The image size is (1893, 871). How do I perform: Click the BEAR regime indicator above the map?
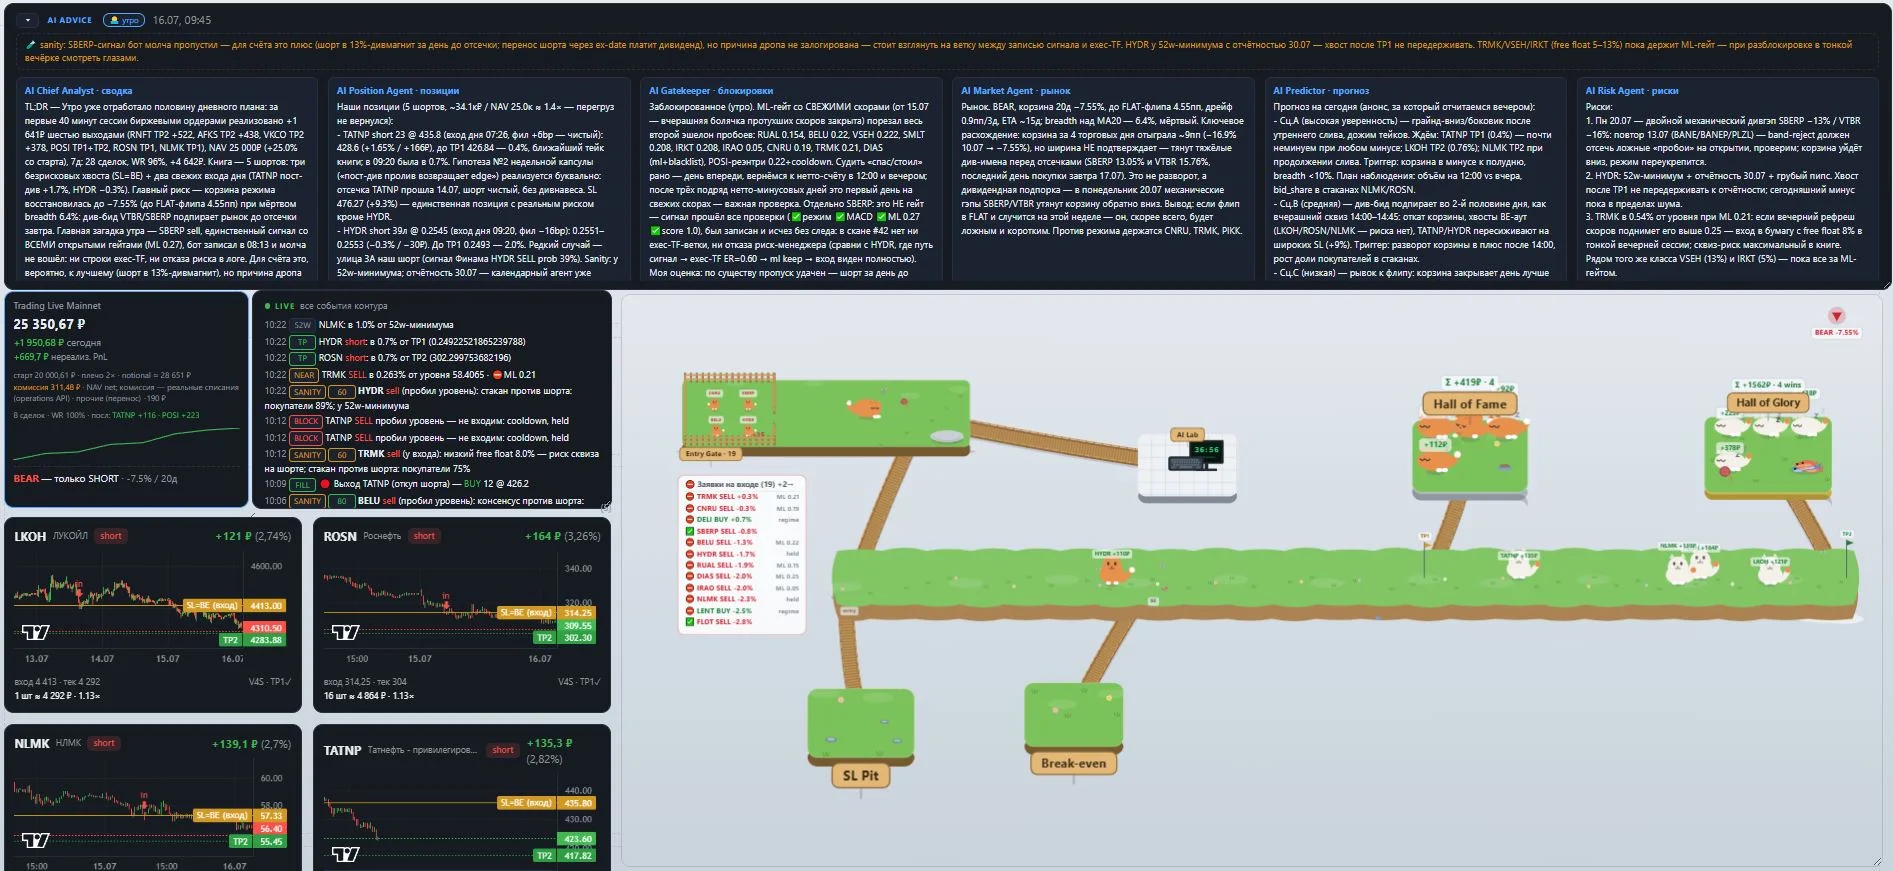(1836, 323)
